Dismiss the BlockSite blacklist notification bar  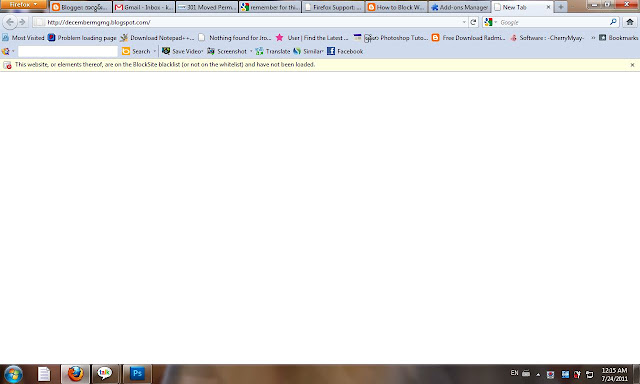632,65
